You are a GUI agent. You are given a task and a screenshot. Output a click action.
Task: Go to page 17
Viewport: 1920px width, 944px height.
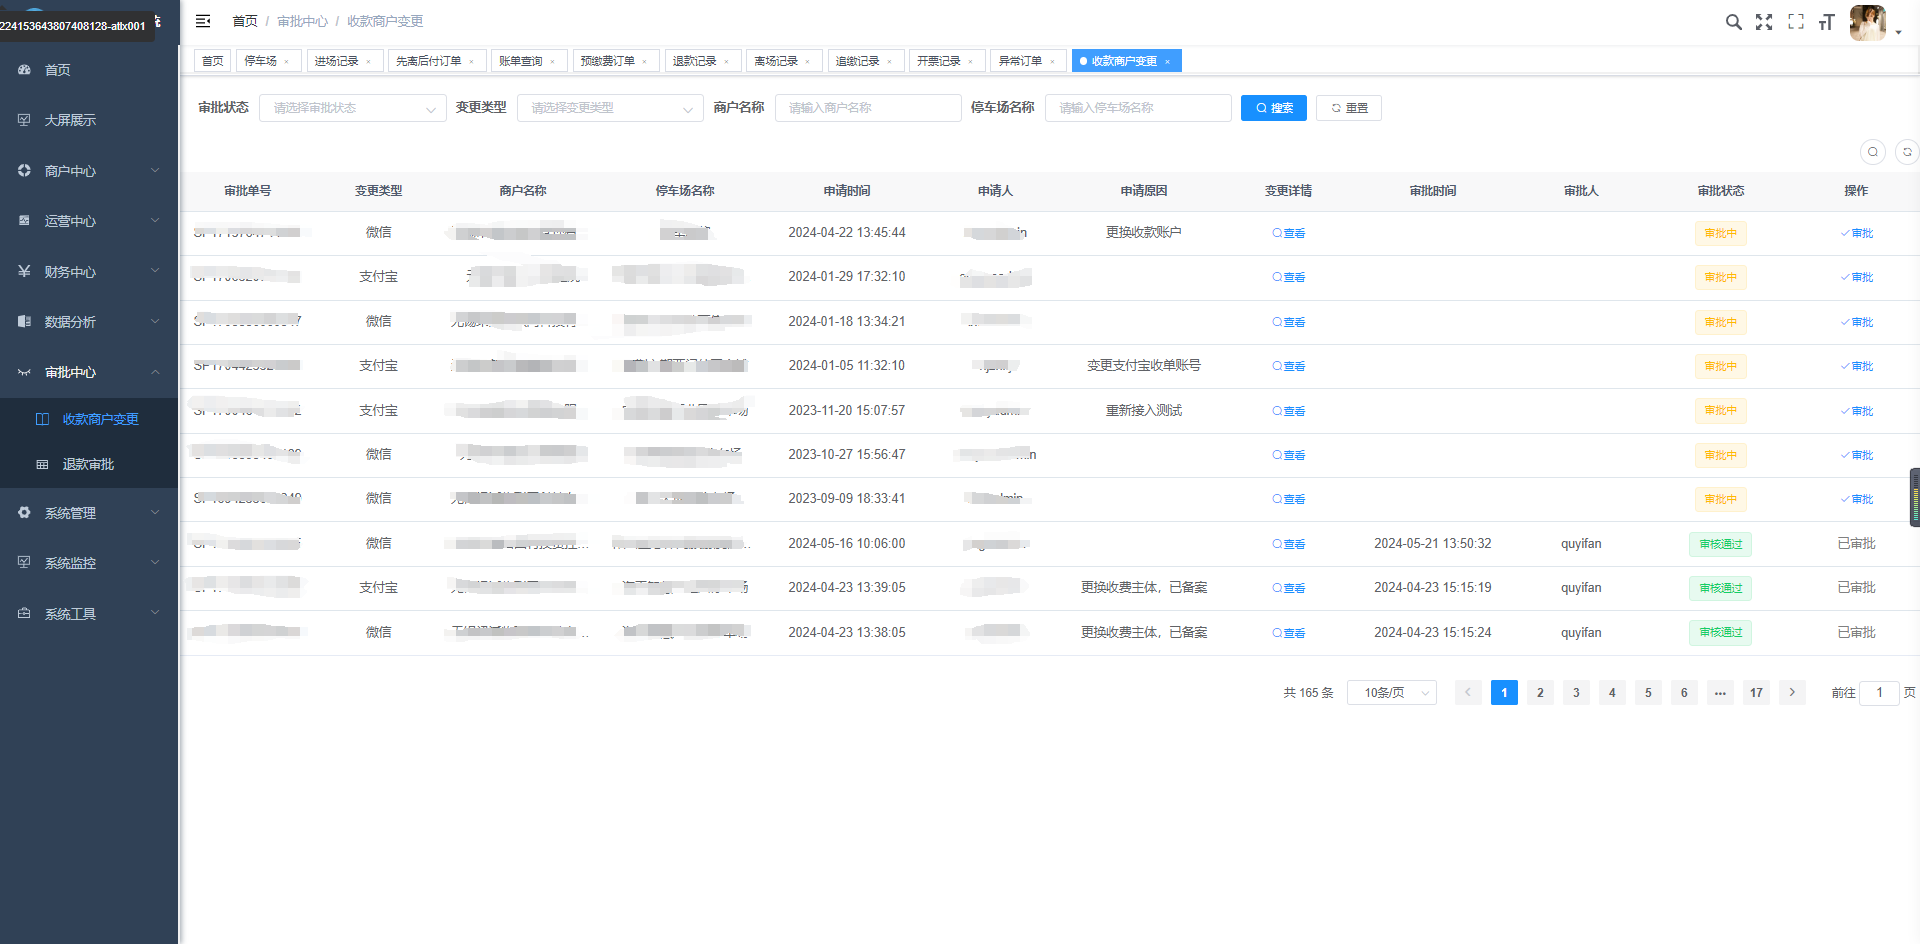point(1756,693)
